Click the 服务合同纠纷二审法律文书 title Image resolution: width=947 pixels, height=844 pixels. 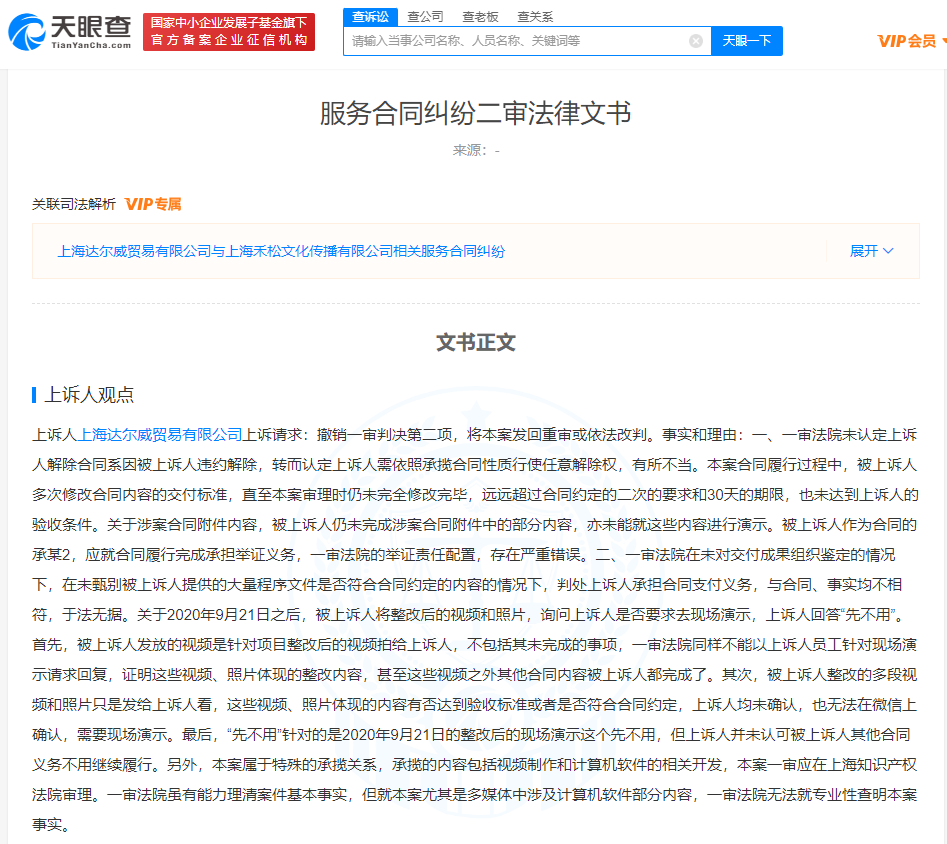(x=475, y=113)
